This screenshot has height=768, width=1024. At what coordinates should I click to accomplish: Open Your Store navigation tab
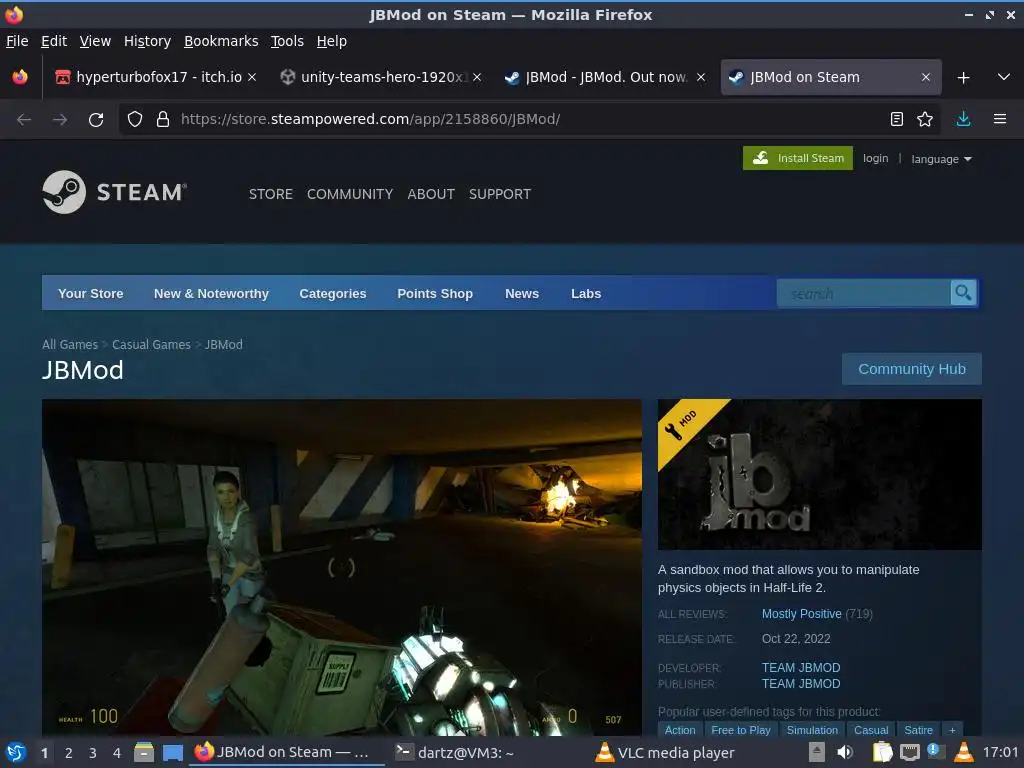(x=91, y=293)
